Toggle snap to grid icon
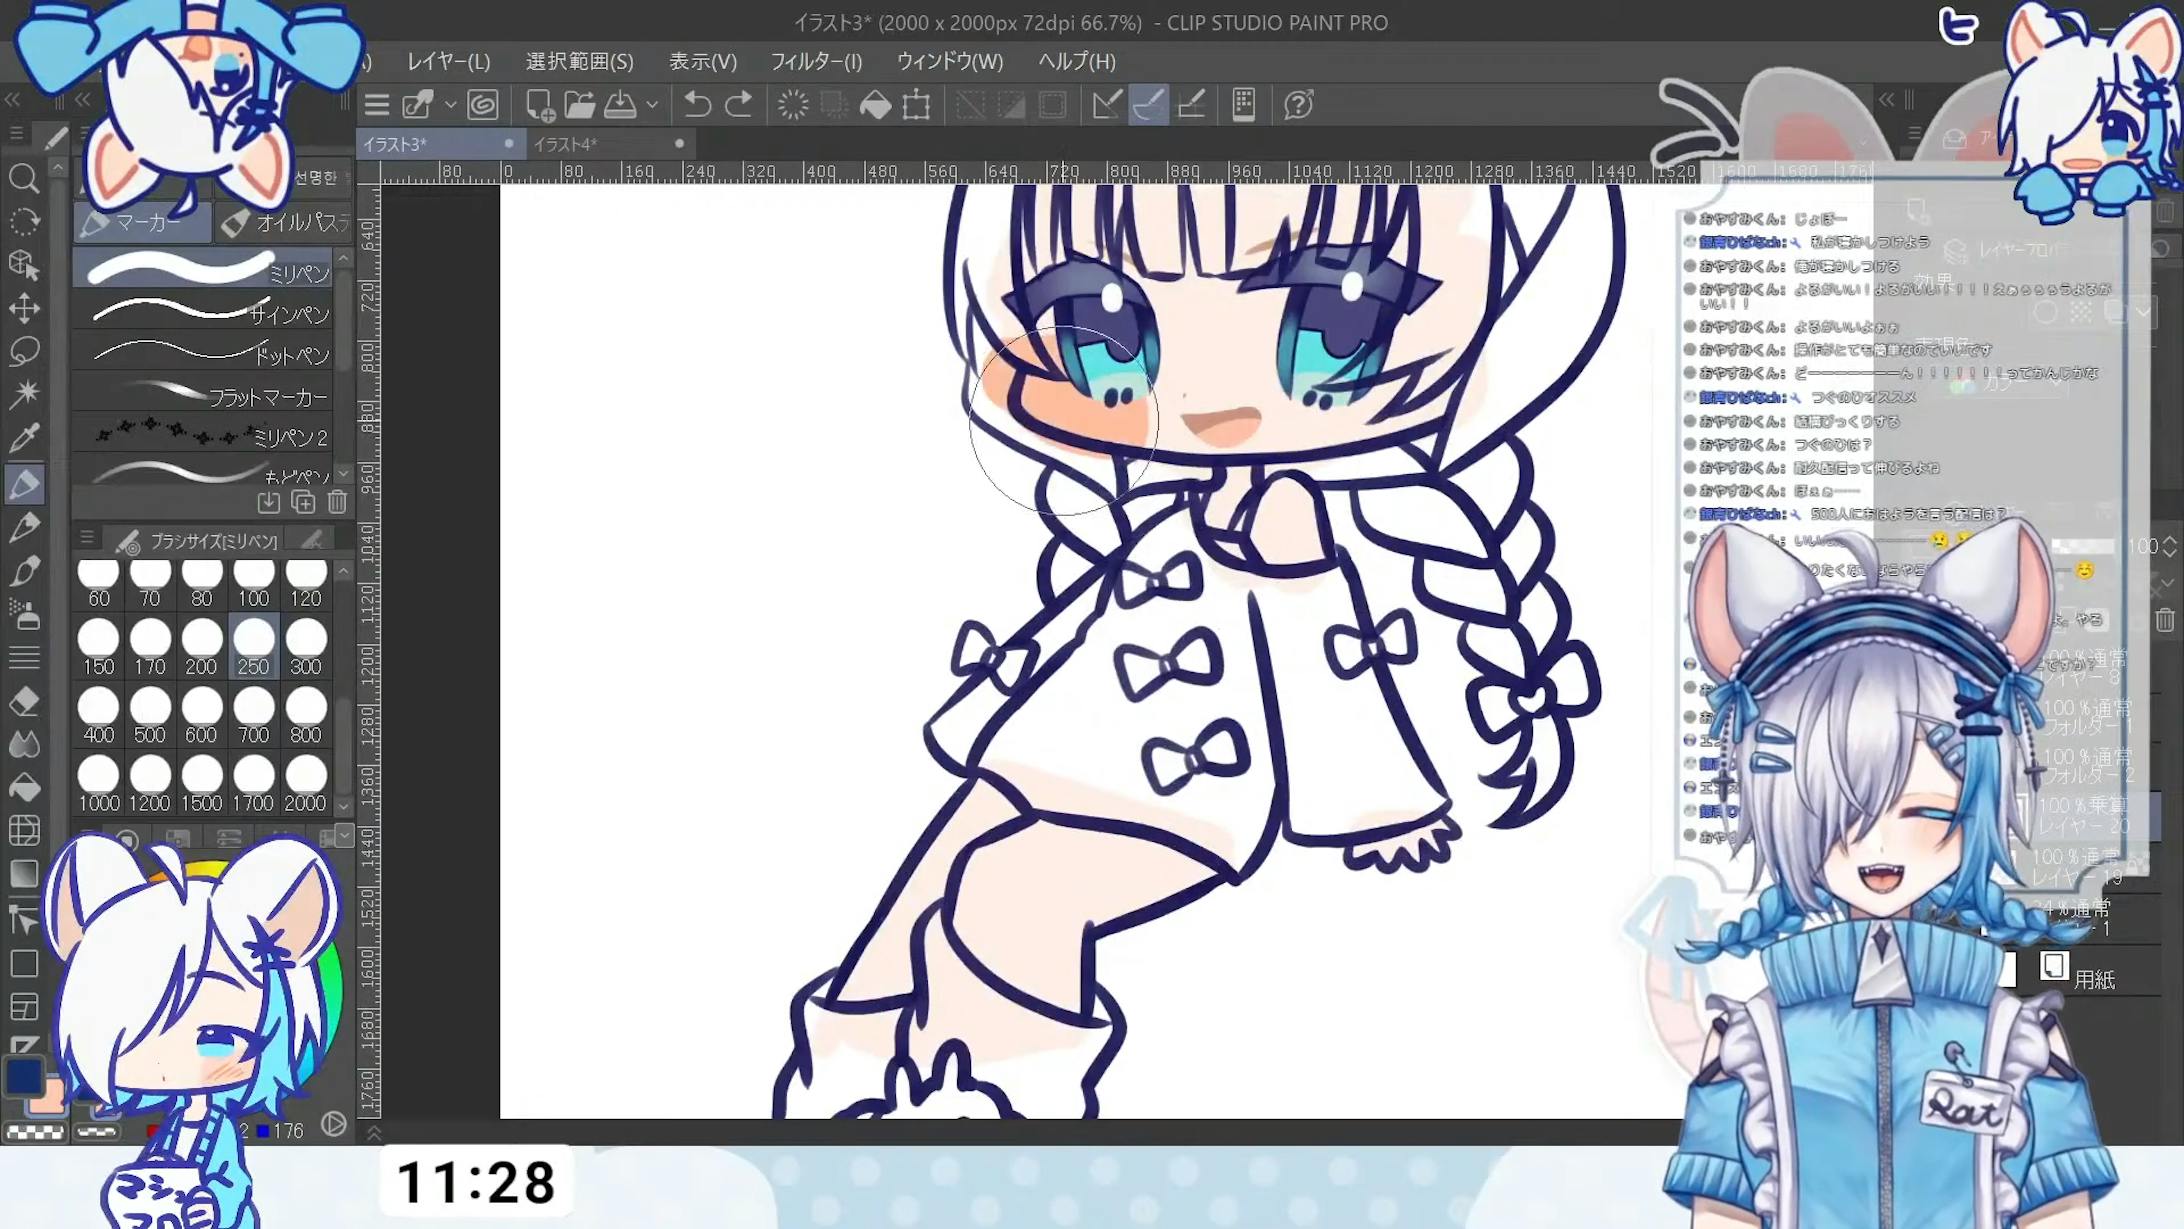The width and height of the screenshot is (2184, 1229). coord(1190,105)
